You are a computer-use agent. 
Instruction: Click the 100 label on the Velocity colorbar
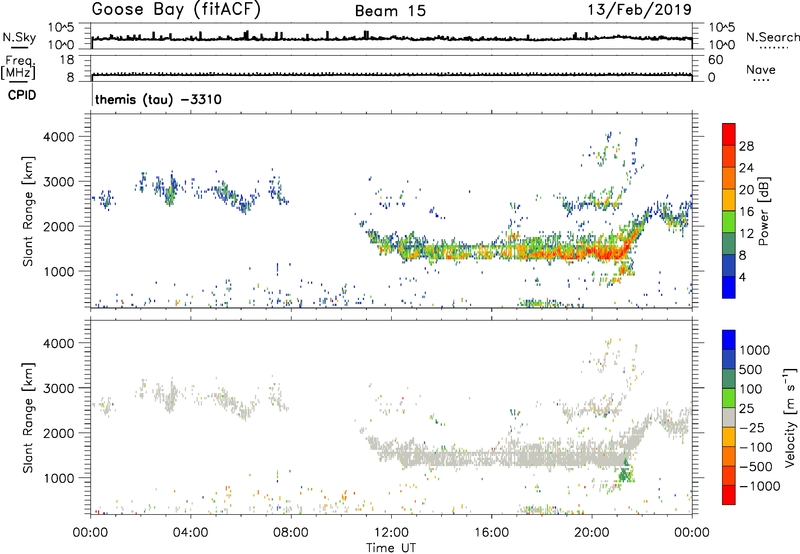[x=751, y=389]
